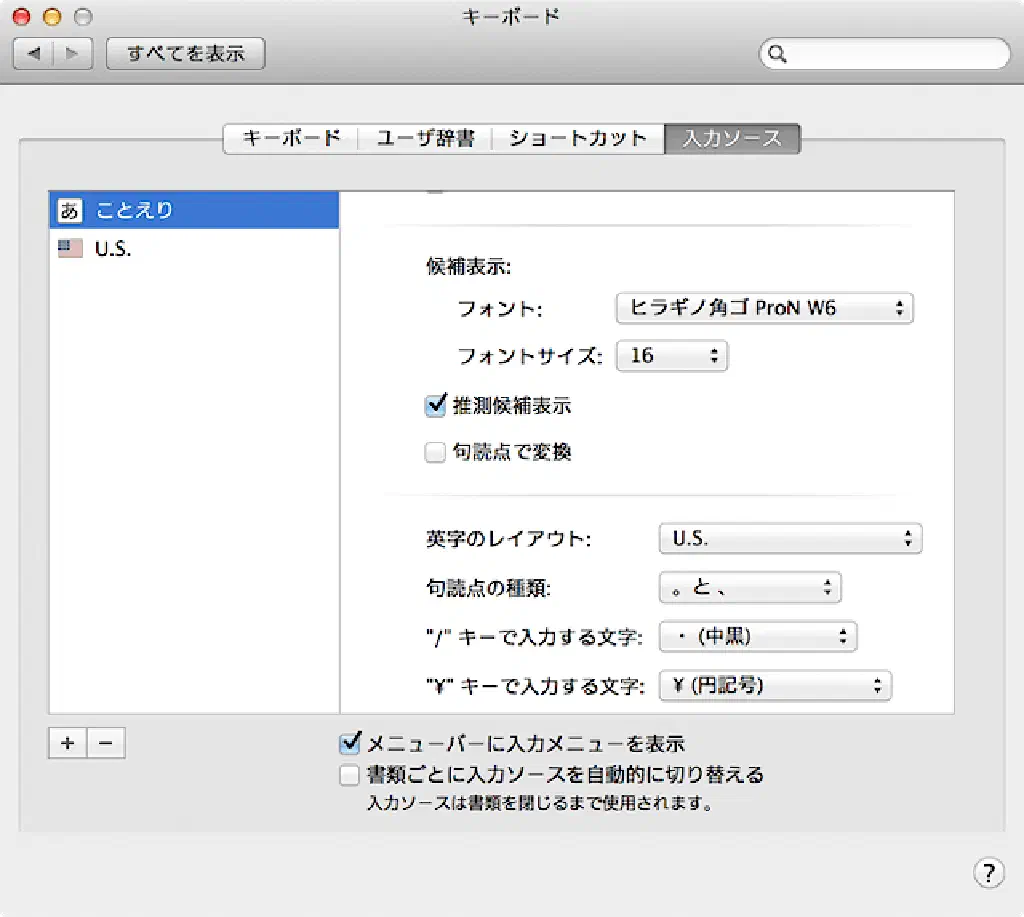The image size is (1024, 917).
Task: Select the ことえり input source icon
Action: (70, 210)
